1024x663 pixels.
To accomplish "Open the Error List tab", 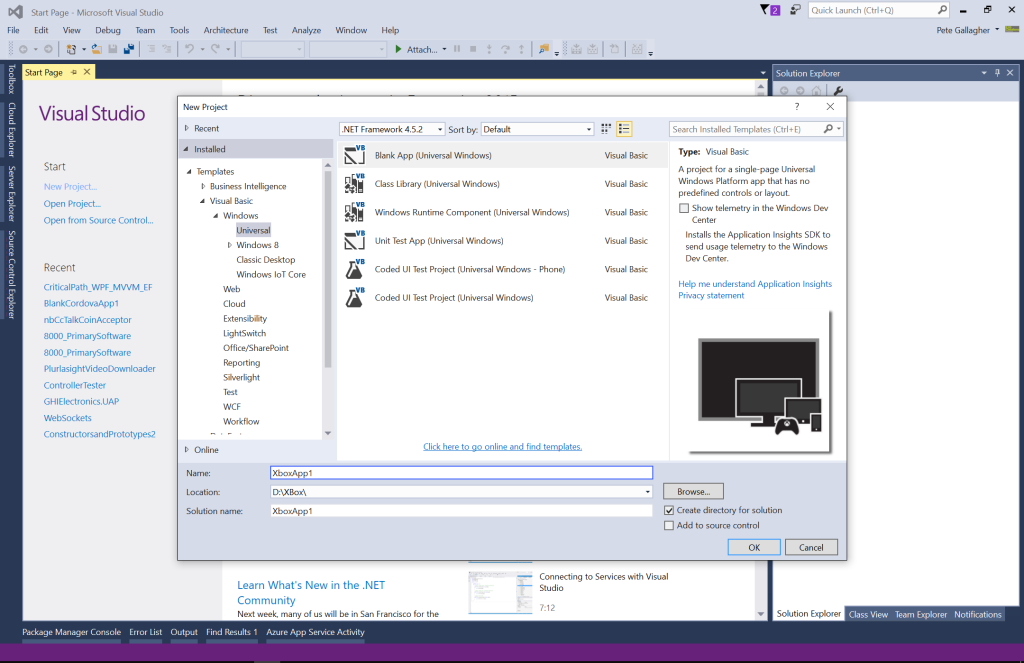I will [x=145, y=632].
